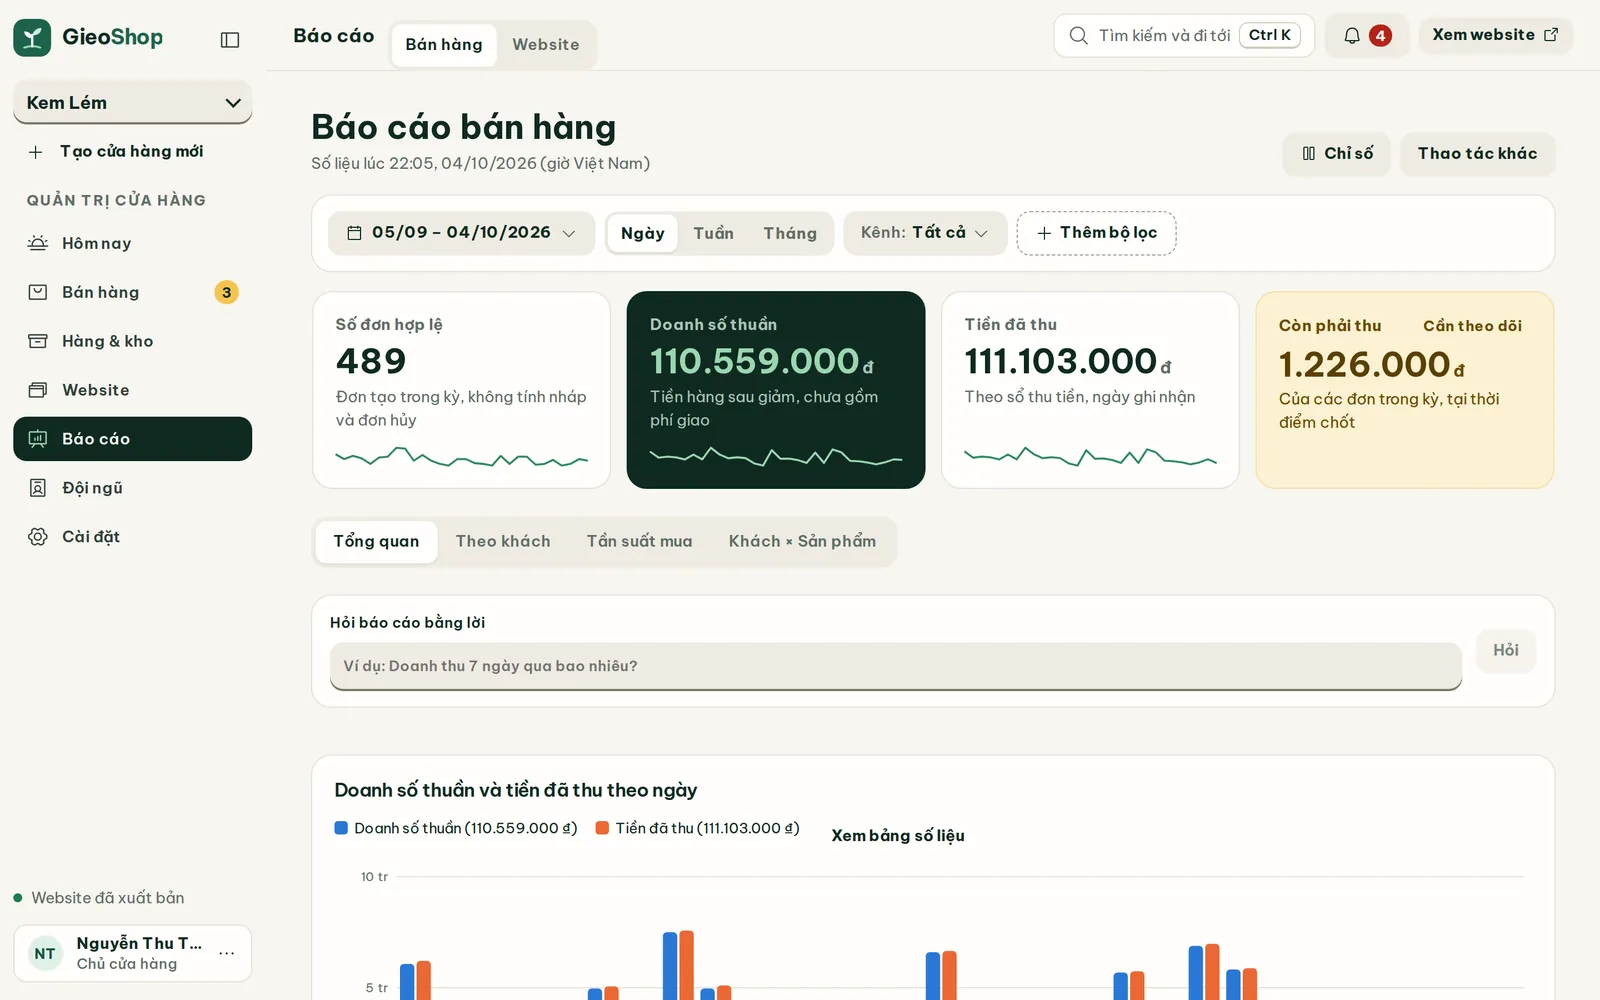Click the Website sidebar icon

(x=38, y=390)
